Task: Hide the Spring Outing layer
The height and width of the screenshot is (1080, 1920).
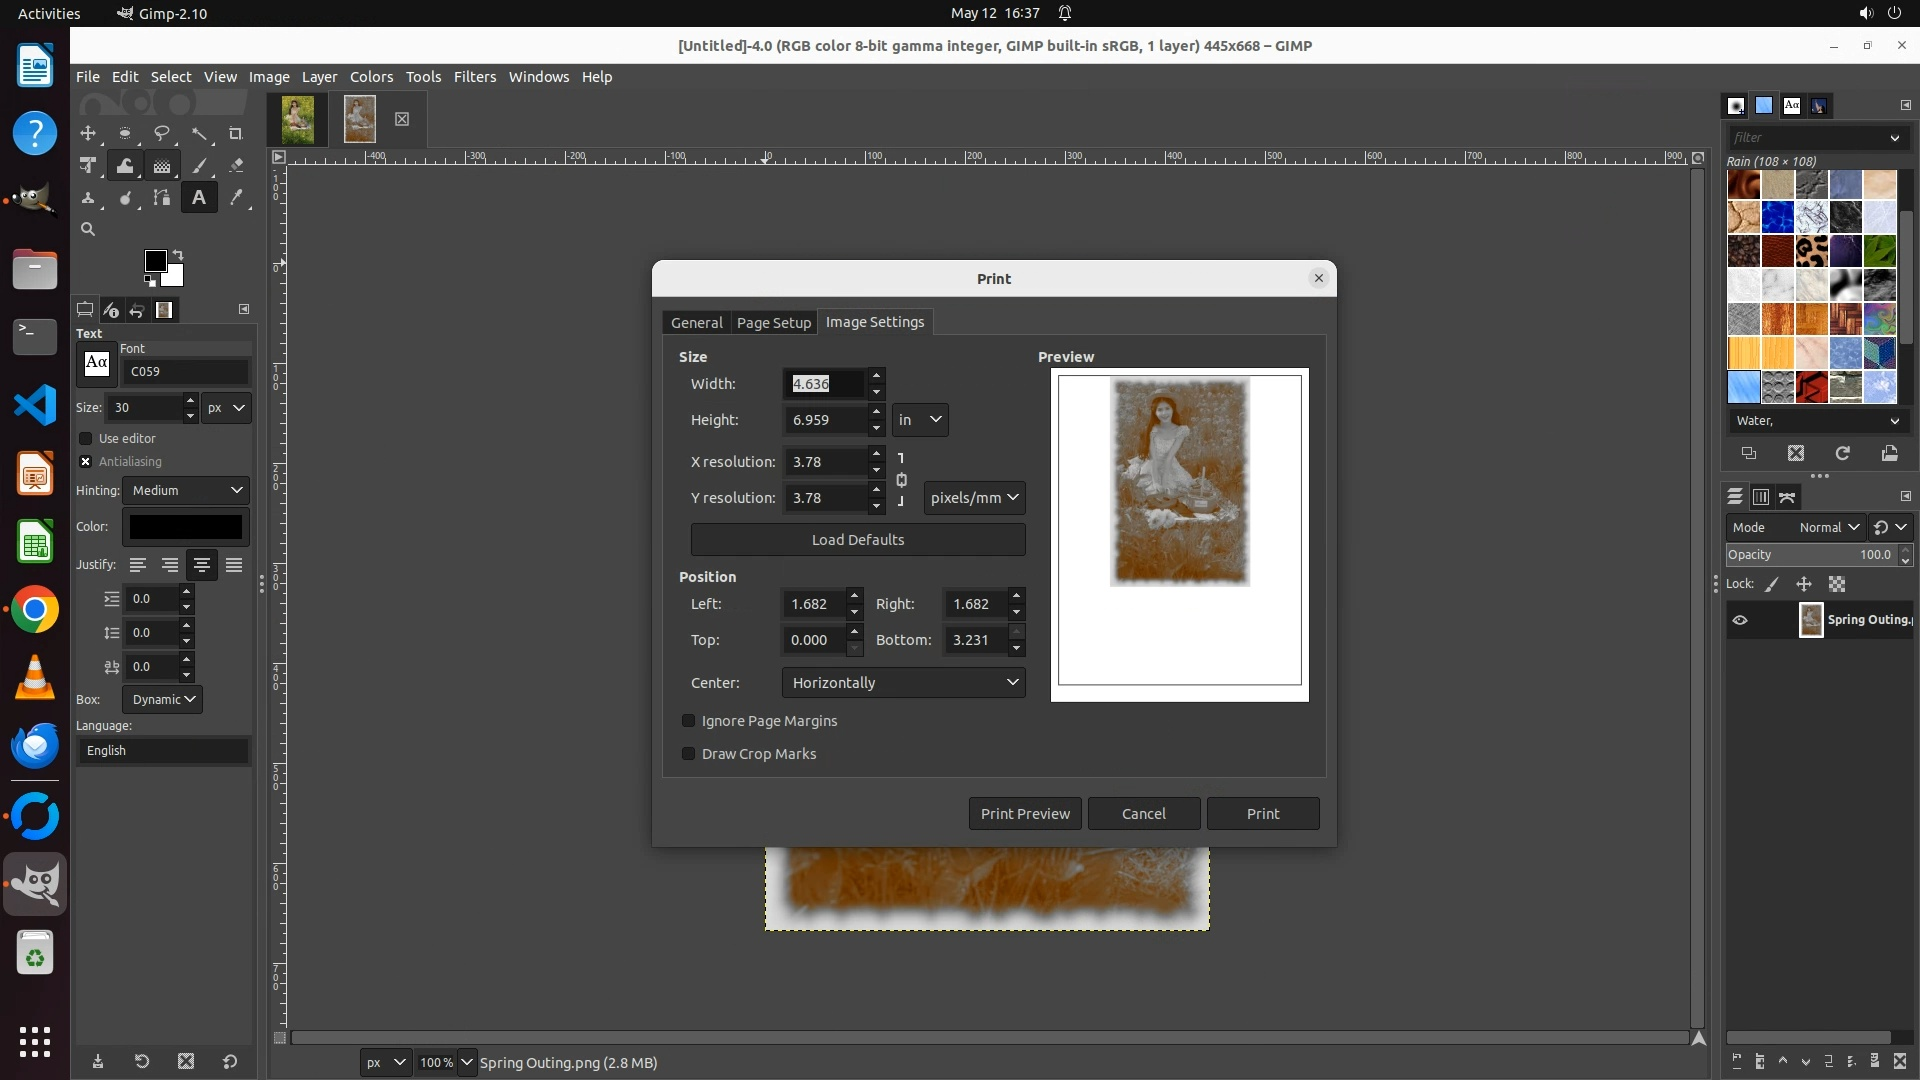Action: click(x=1740, y=620)
